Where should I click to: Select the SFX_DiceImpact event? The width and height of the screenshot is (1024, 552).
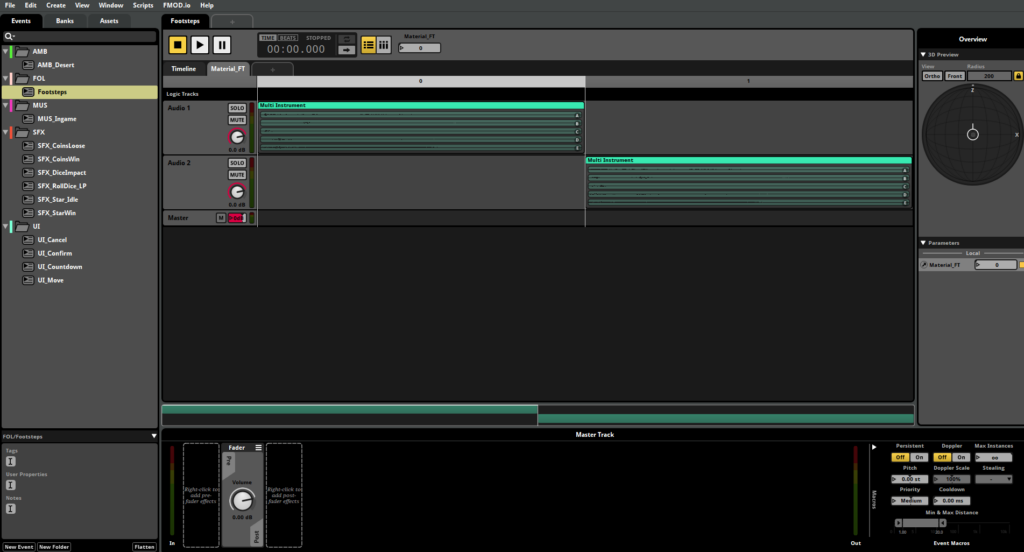(61, 172)
